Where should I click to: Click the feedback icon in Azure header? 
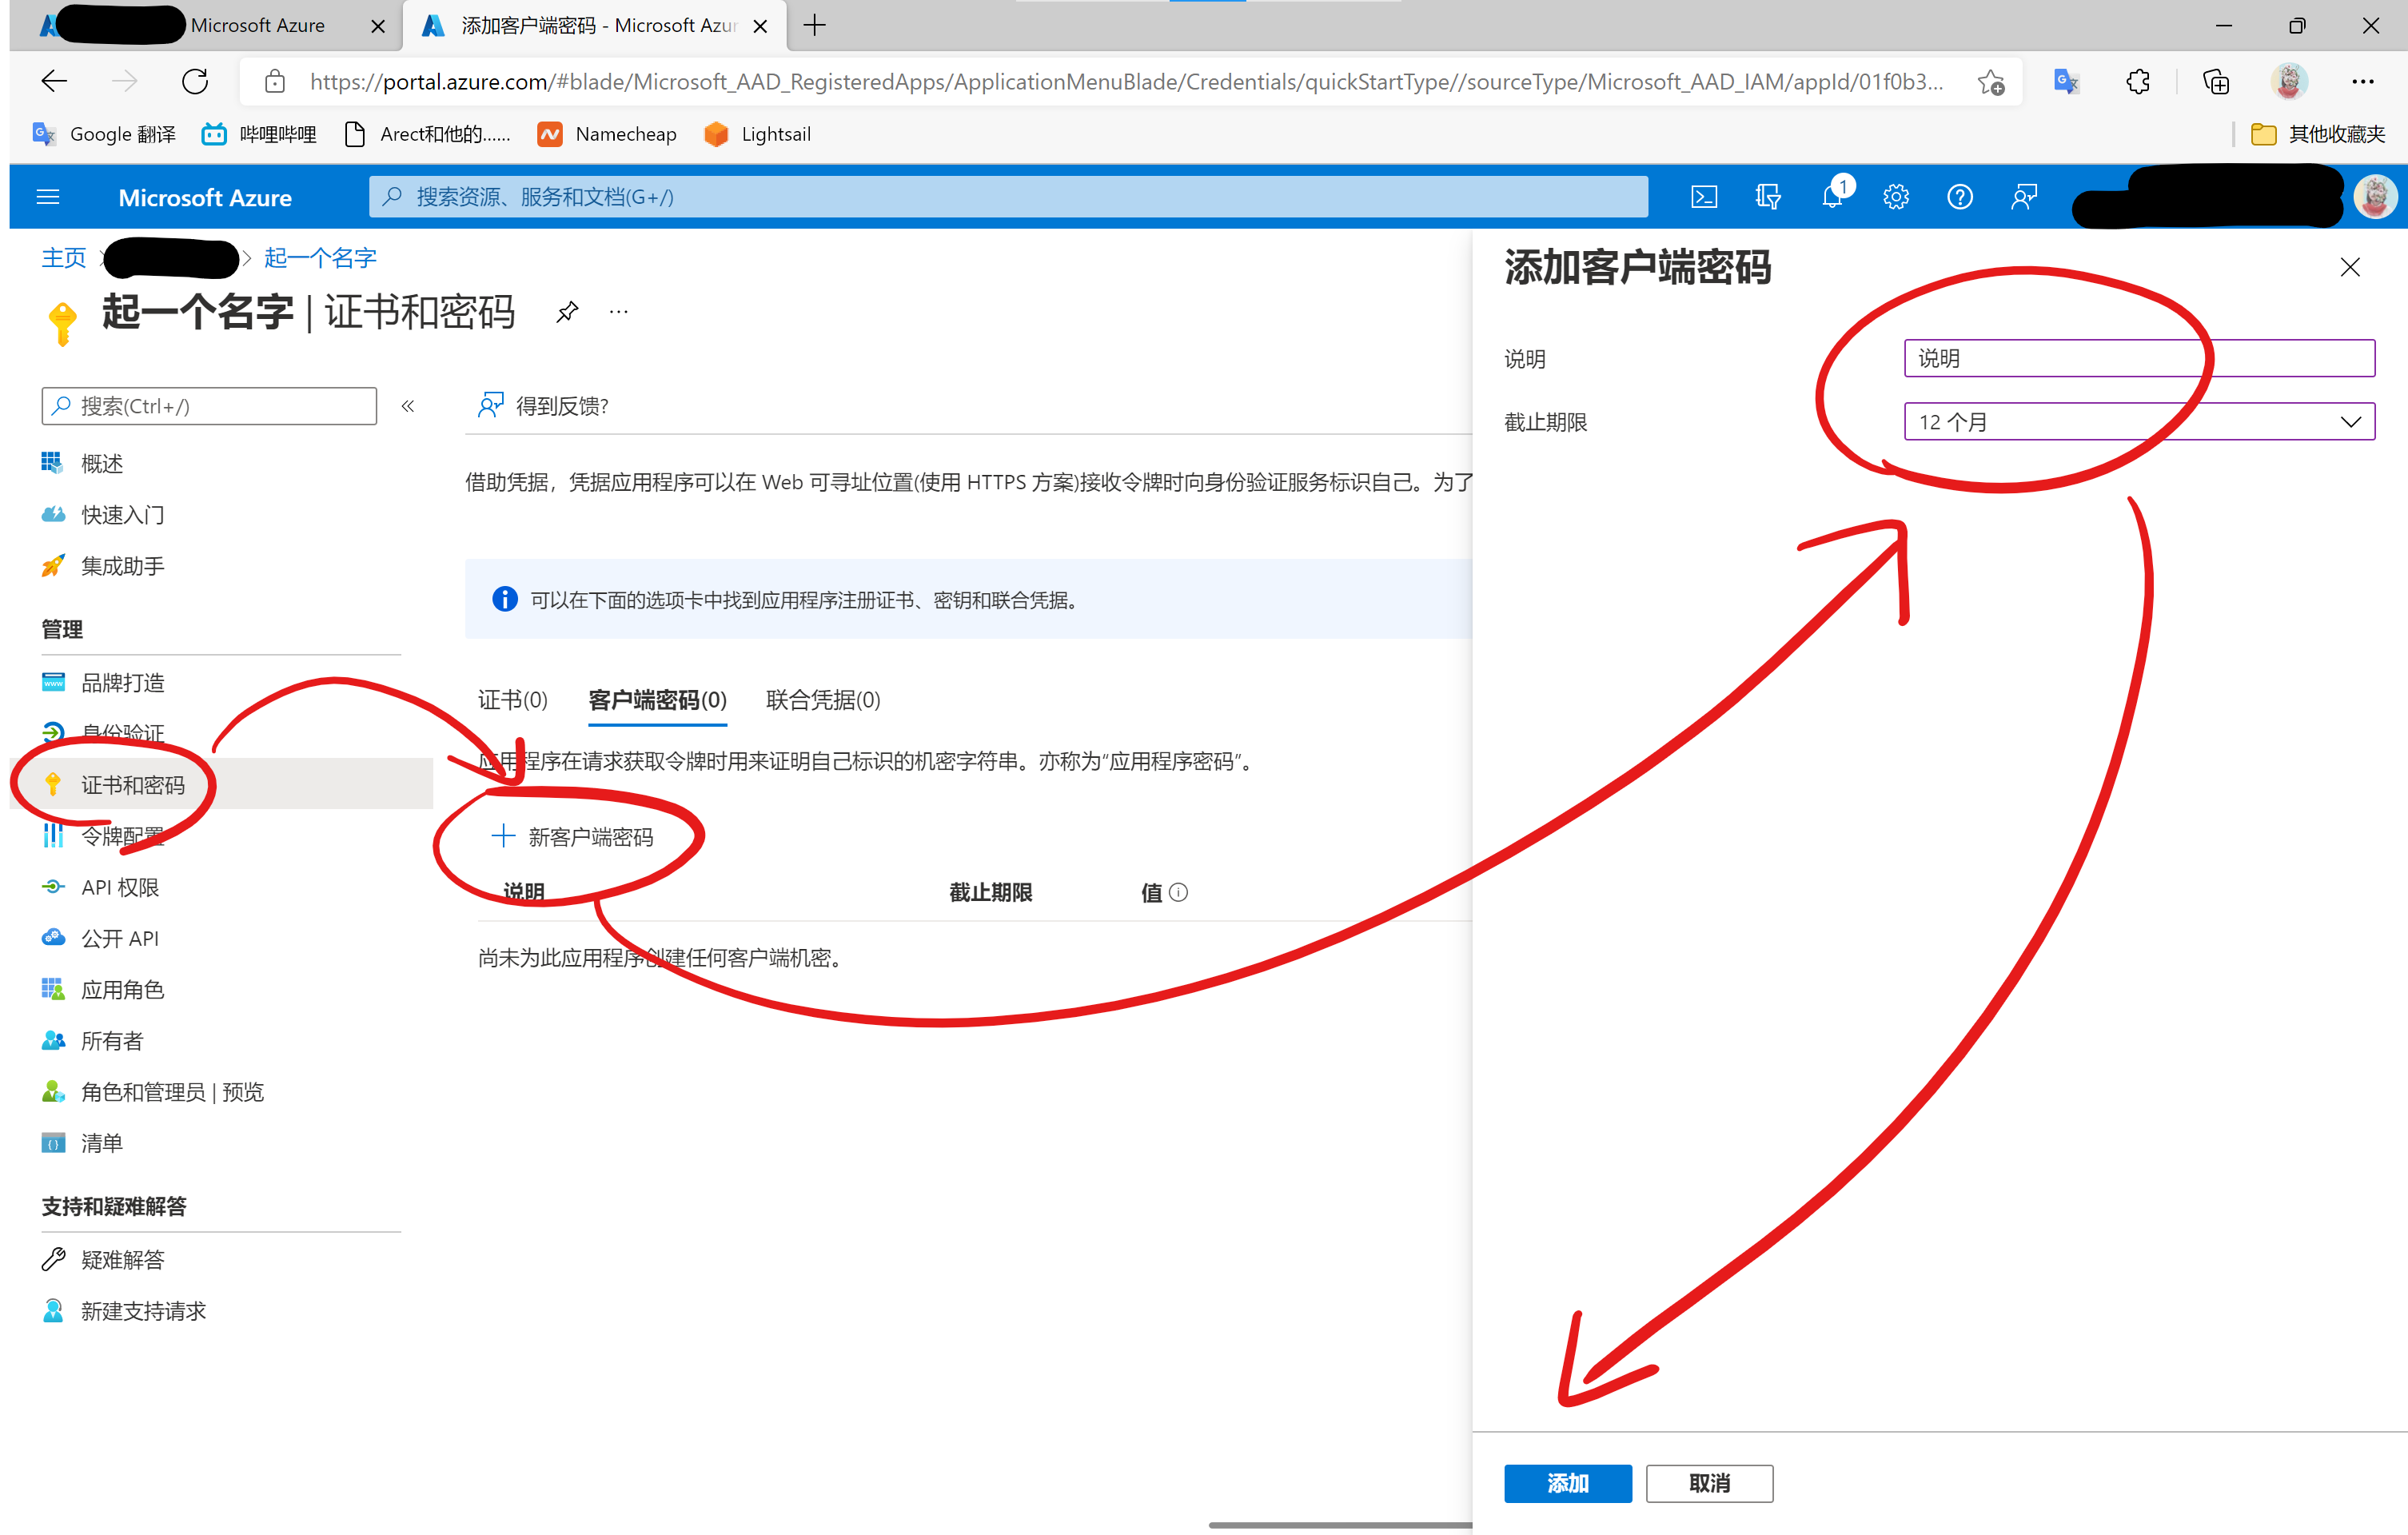tap(2023, 197)
